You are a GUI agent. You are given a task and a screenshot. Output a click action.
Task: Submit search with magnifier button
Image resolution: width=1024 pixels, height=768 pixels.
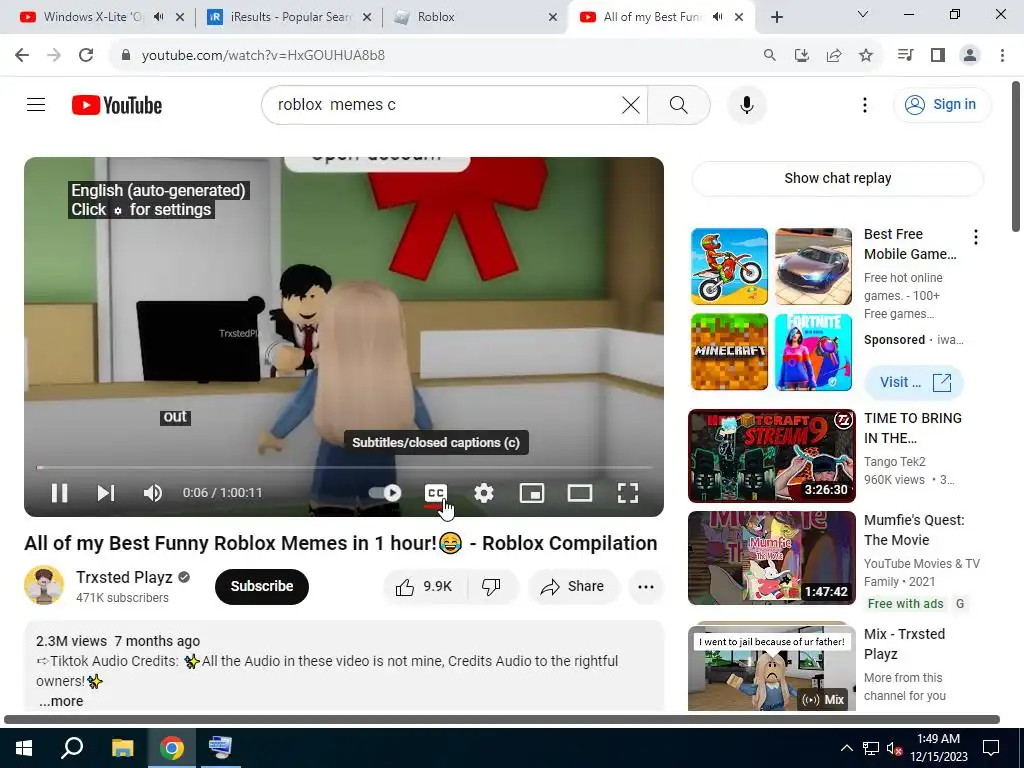click(679, 104)
